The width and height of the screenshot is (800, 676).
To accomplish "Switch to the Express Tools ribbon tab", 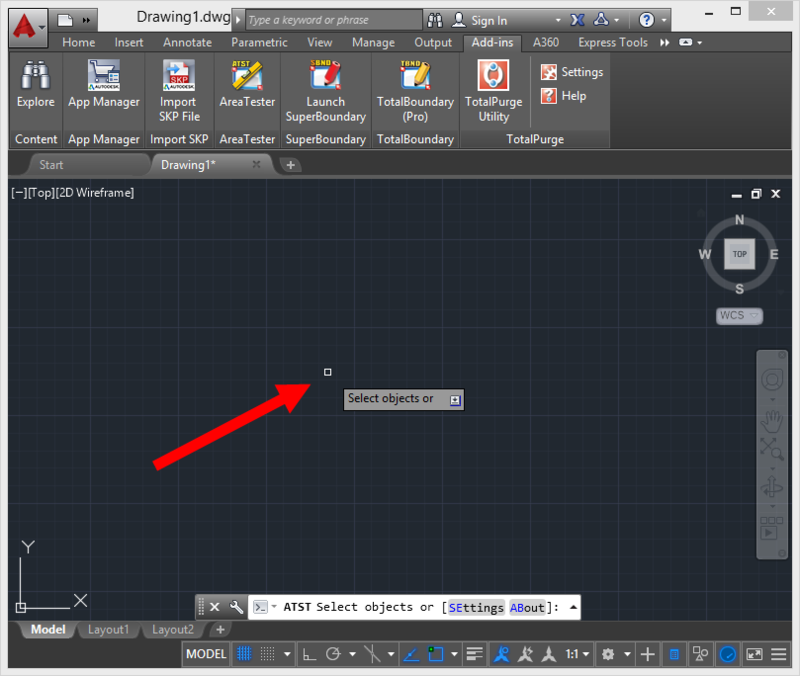I will point(613,43).
